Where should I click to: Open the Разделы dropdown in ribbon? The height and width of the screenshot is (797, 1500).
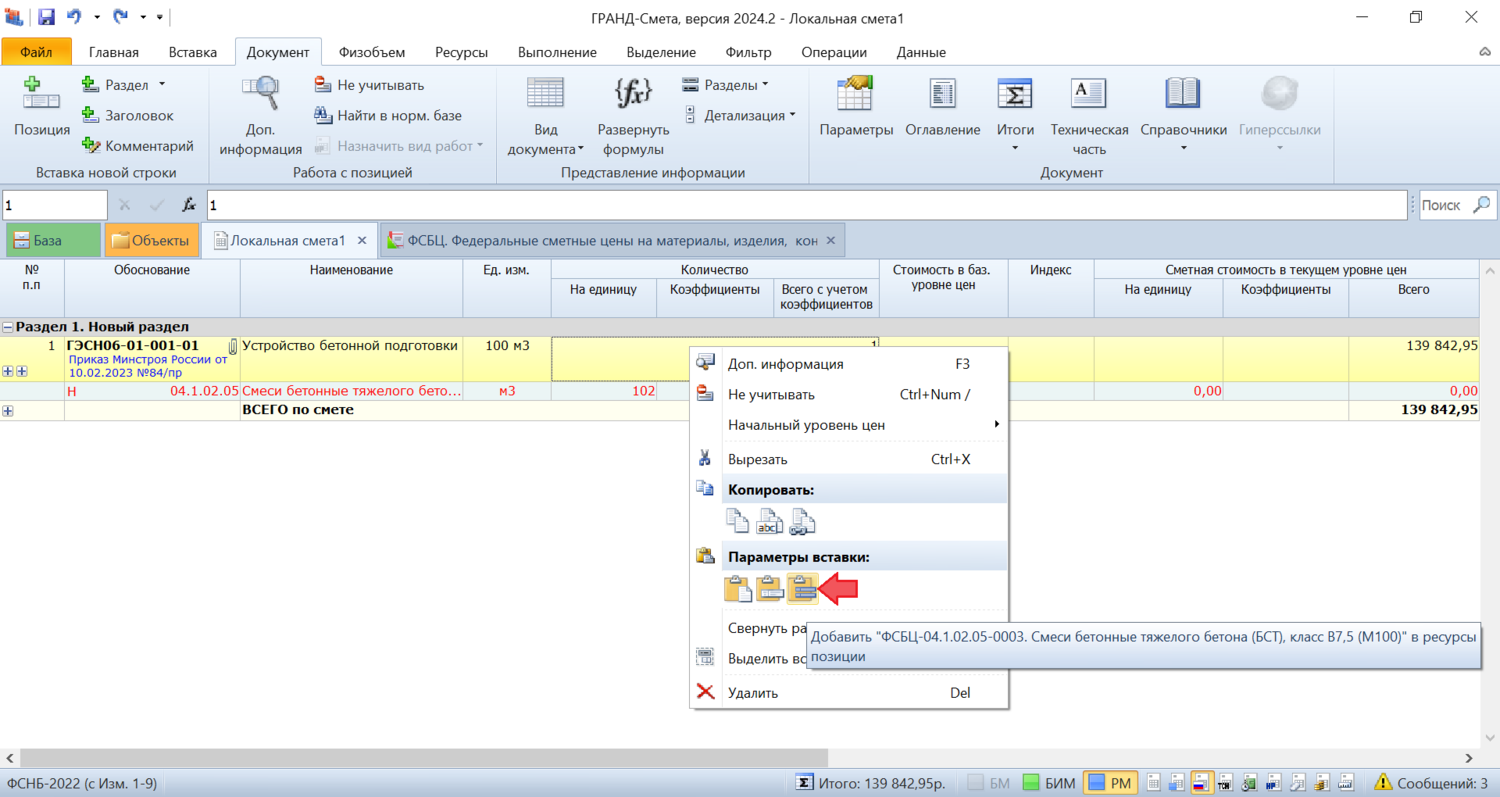pyautogui.click(x=725, y=85)
